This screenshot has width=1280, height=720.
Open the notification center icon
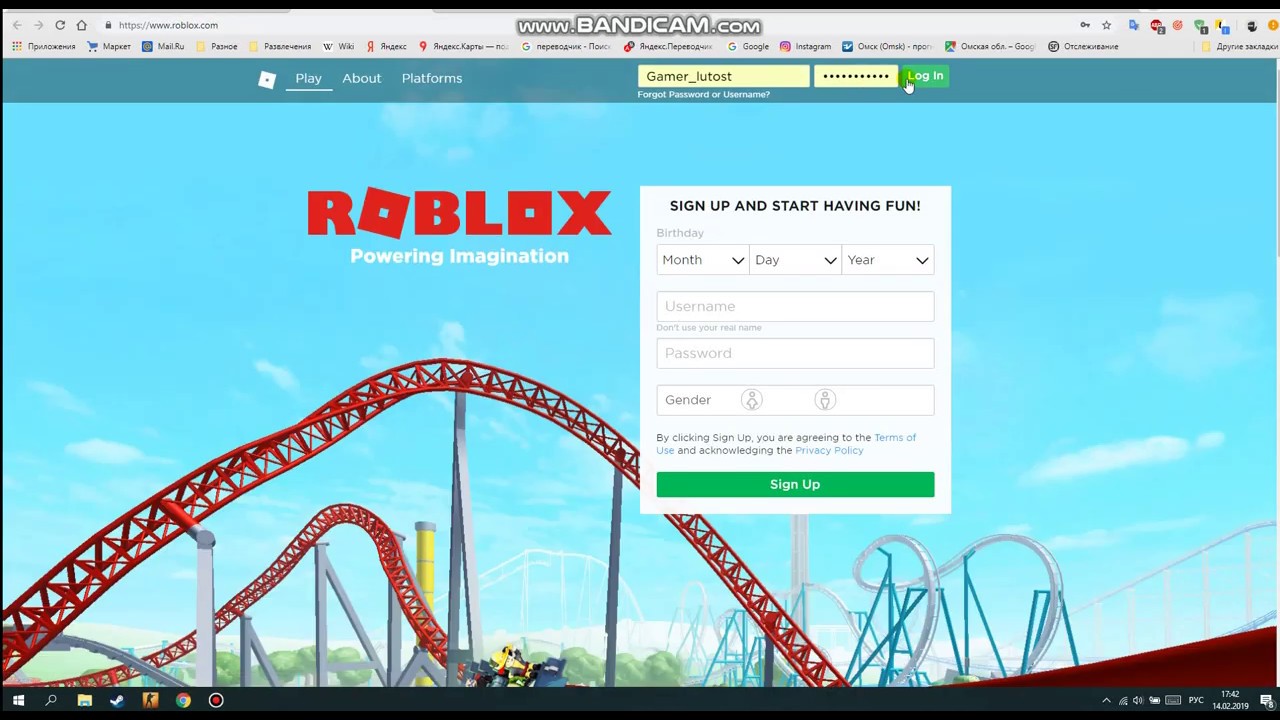pos(1266,701)
